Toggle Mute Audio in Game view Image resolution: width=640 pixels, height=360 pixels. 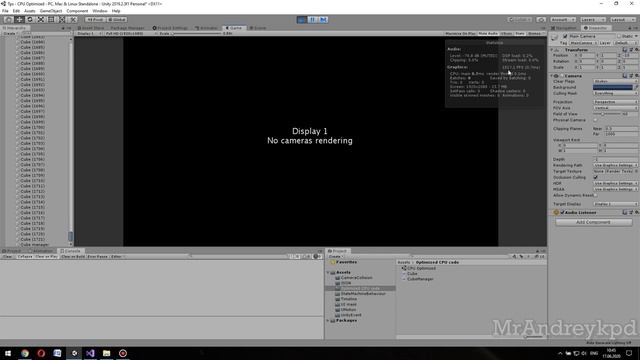point(488,33)
